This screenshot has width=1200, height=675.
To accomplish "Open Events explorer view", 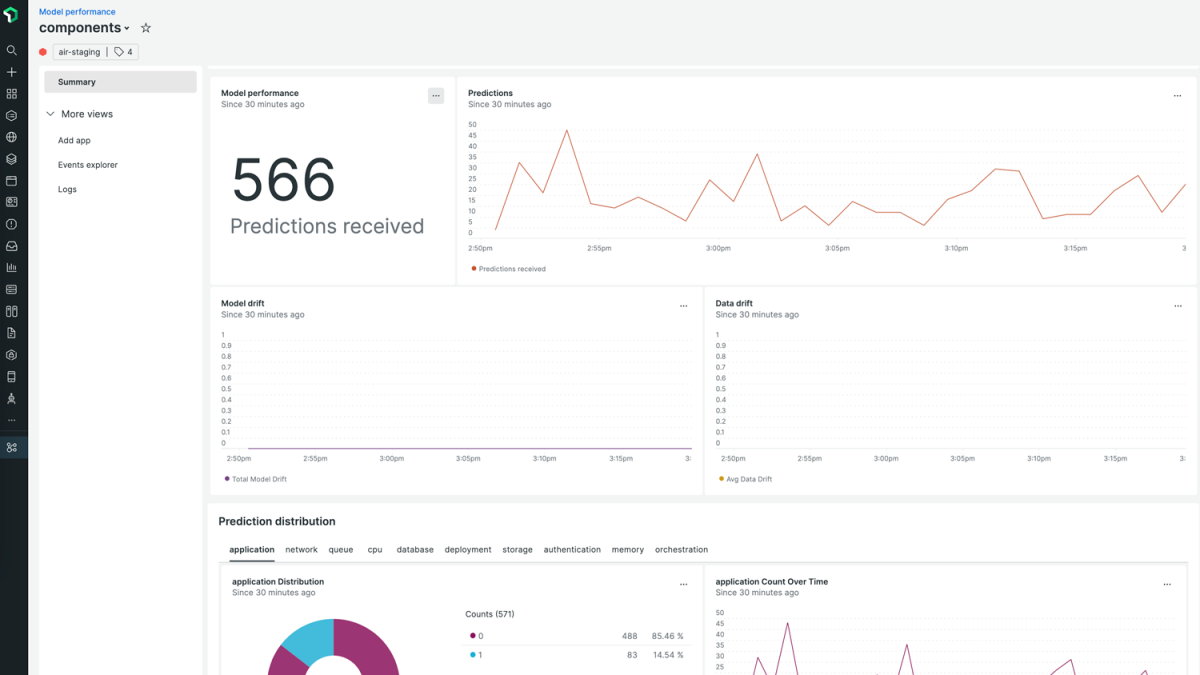I will (88, 165).
